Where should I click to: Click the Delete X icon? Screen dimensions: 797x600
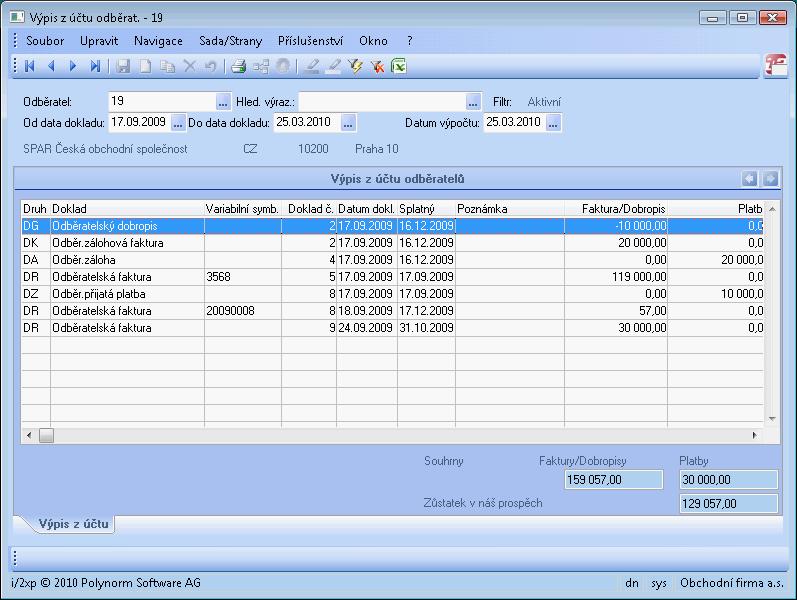[190, 66]
